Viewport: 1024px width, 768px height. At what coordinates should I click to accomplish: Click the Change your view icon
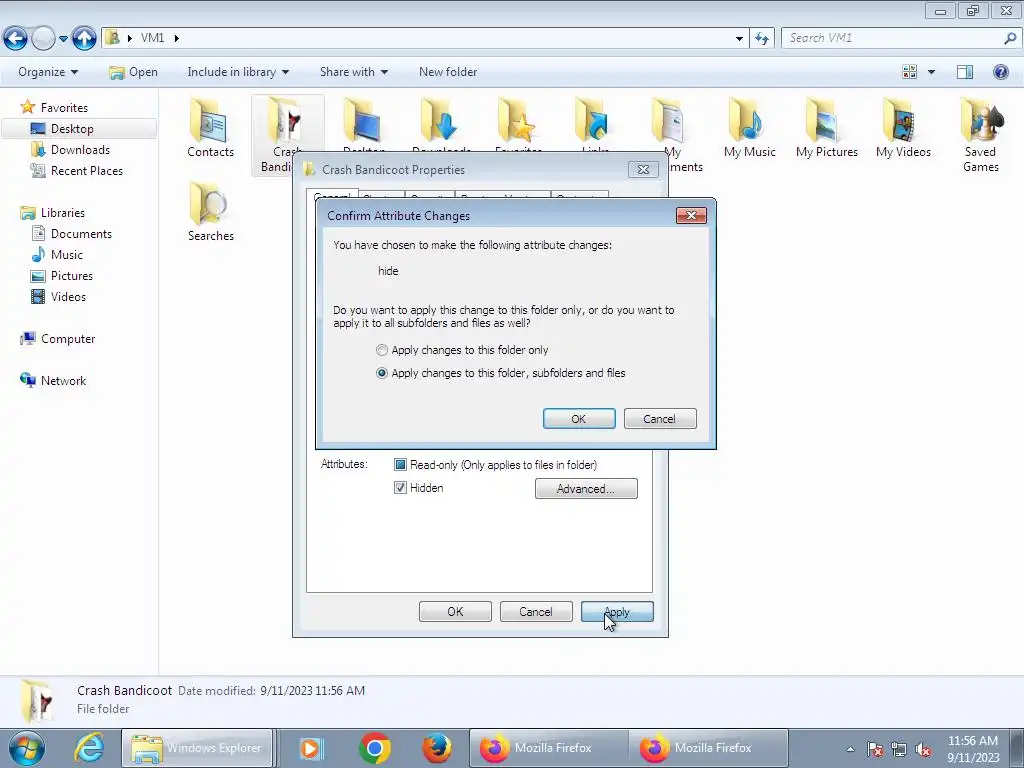coord(909,72)
